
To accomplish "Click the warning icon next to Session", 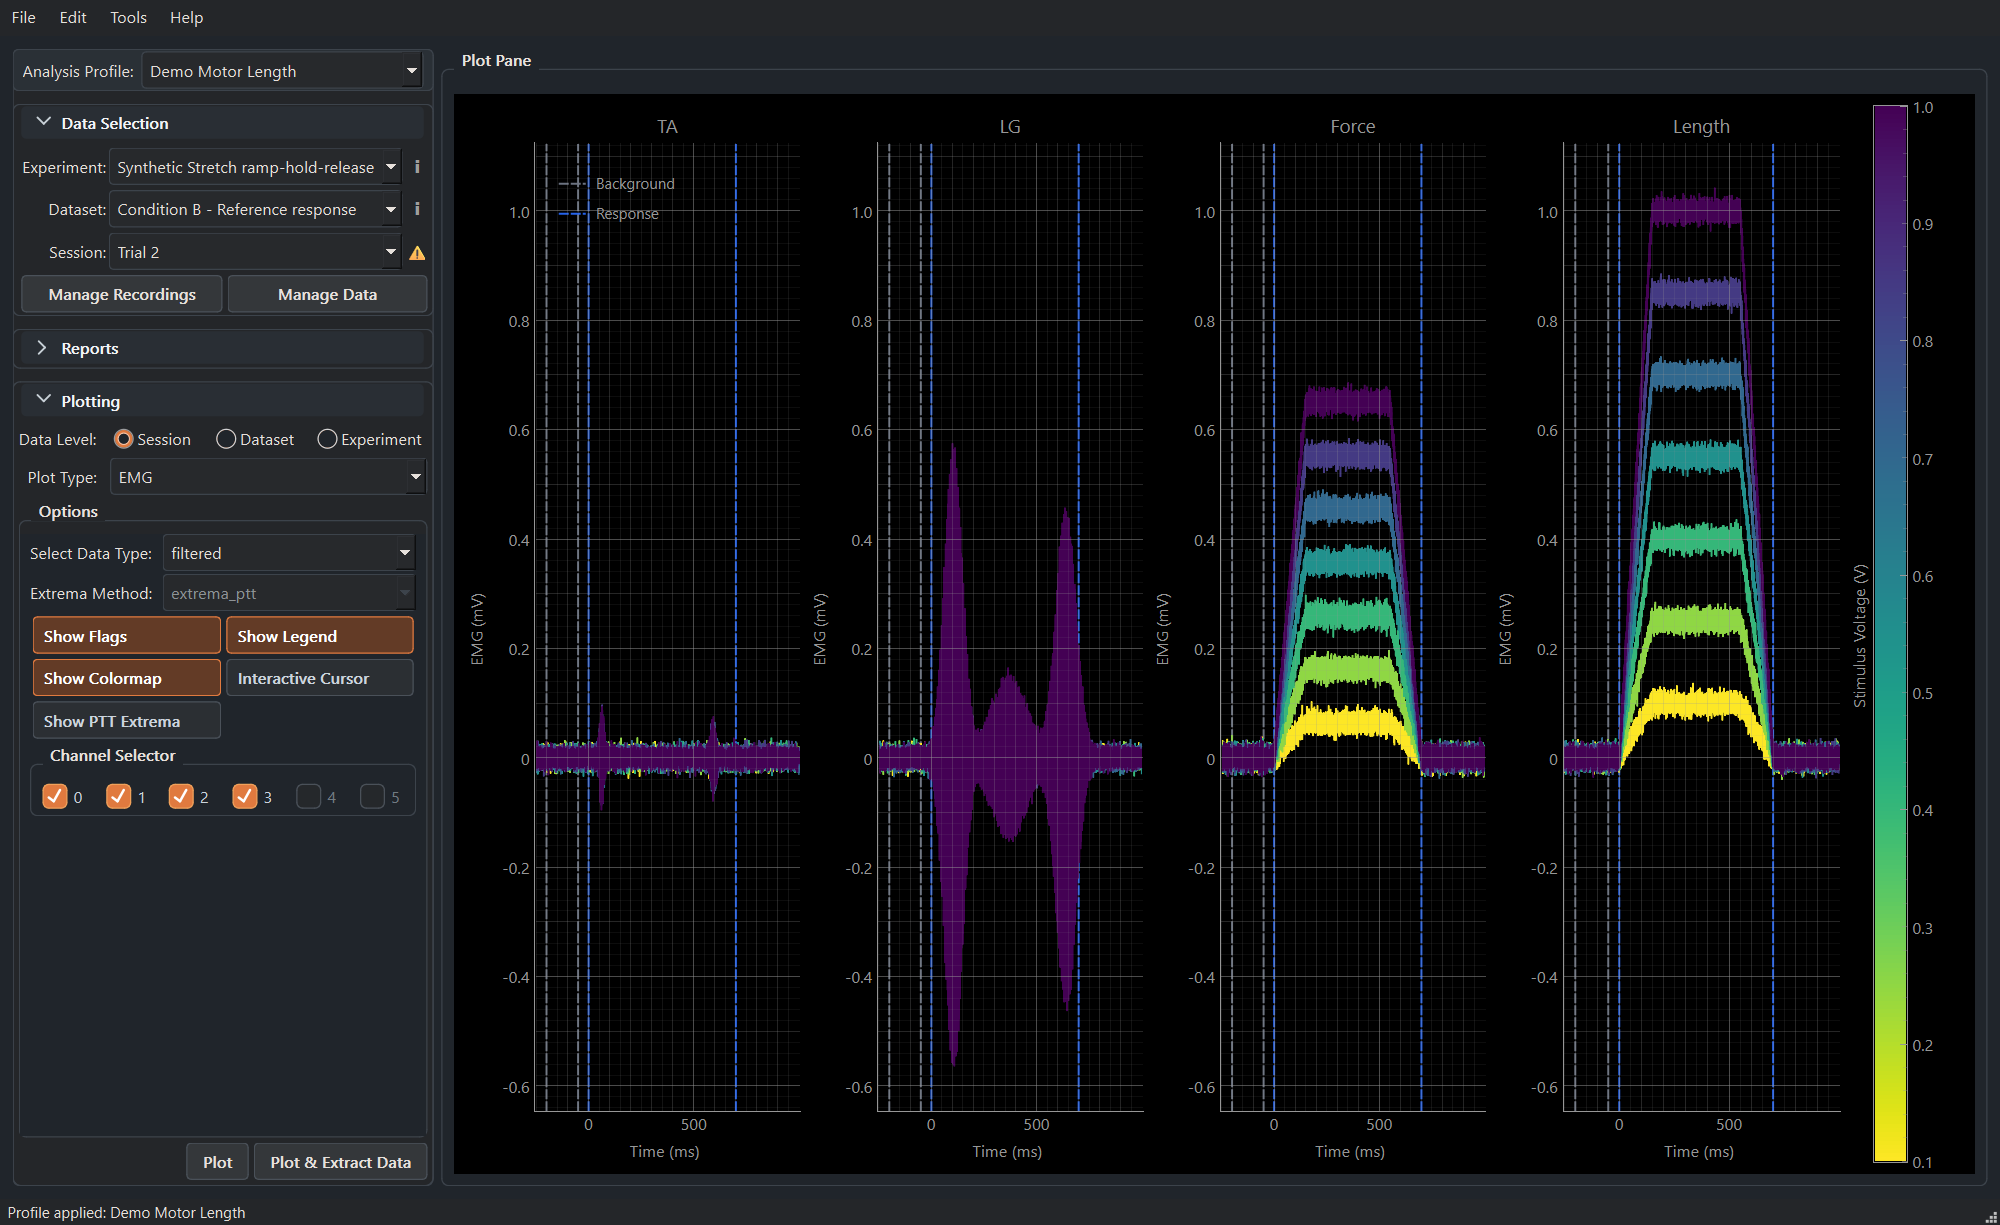I will [417, 253].
